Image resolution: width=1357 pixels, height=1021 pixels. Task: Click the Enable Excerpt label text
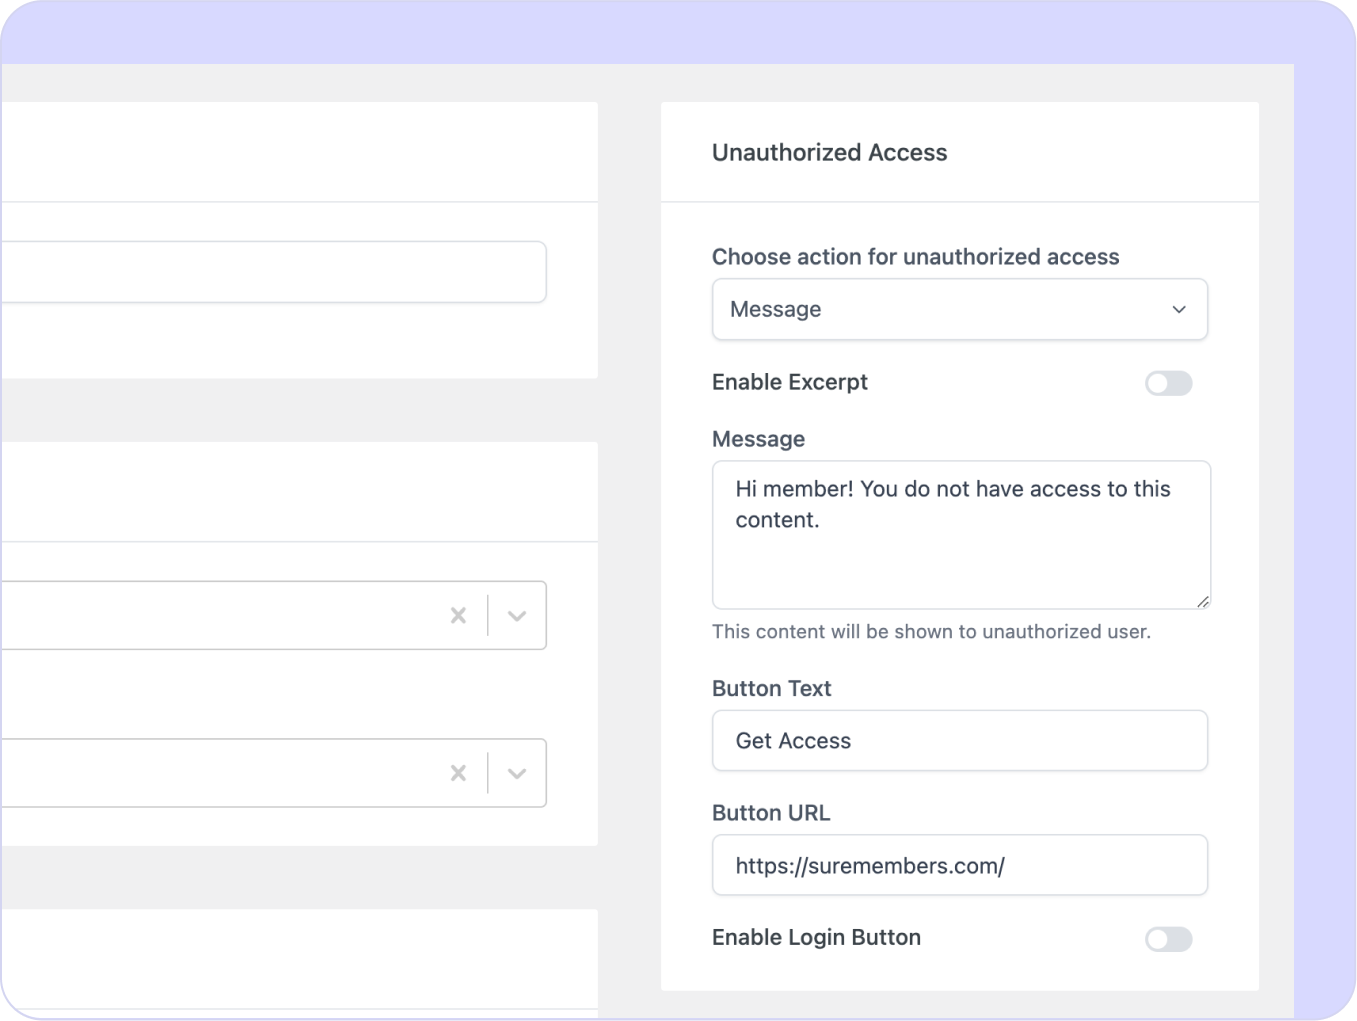tap(789, 382)
